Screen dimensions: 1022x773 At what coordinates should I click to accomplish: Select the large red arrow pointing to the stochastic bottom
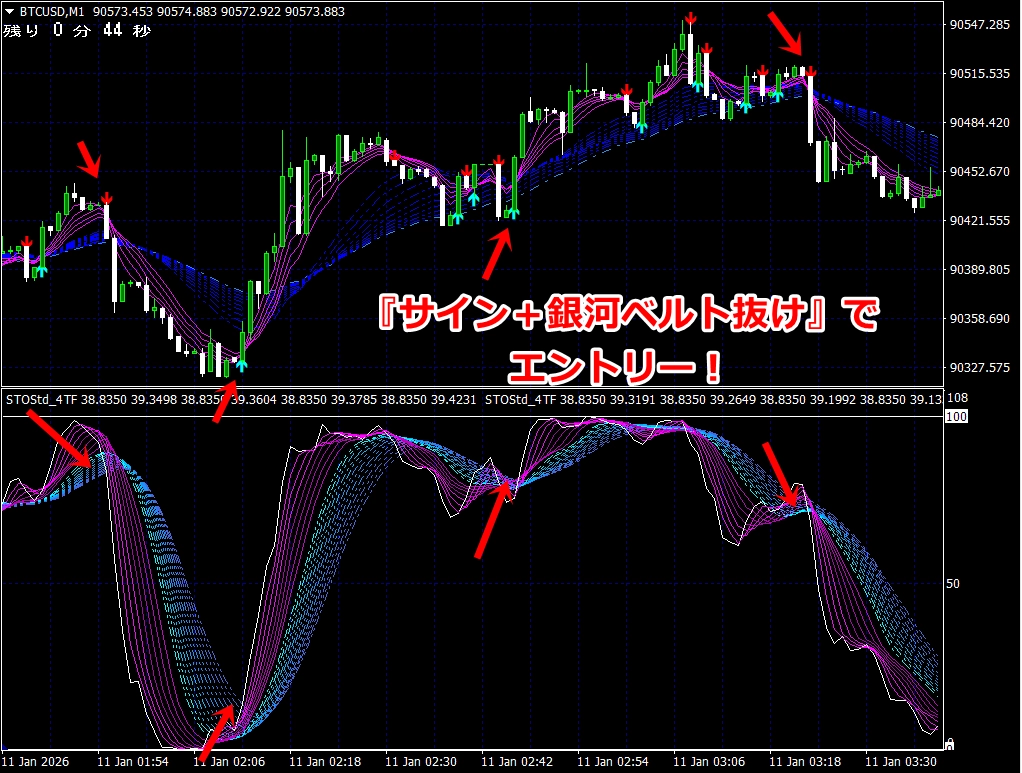point(218,732)
